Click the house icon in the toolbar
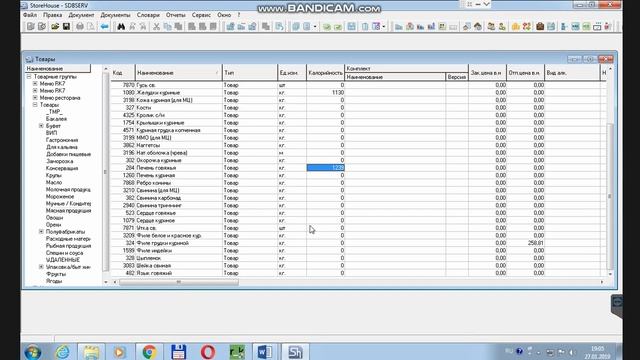 click(478, 27)
